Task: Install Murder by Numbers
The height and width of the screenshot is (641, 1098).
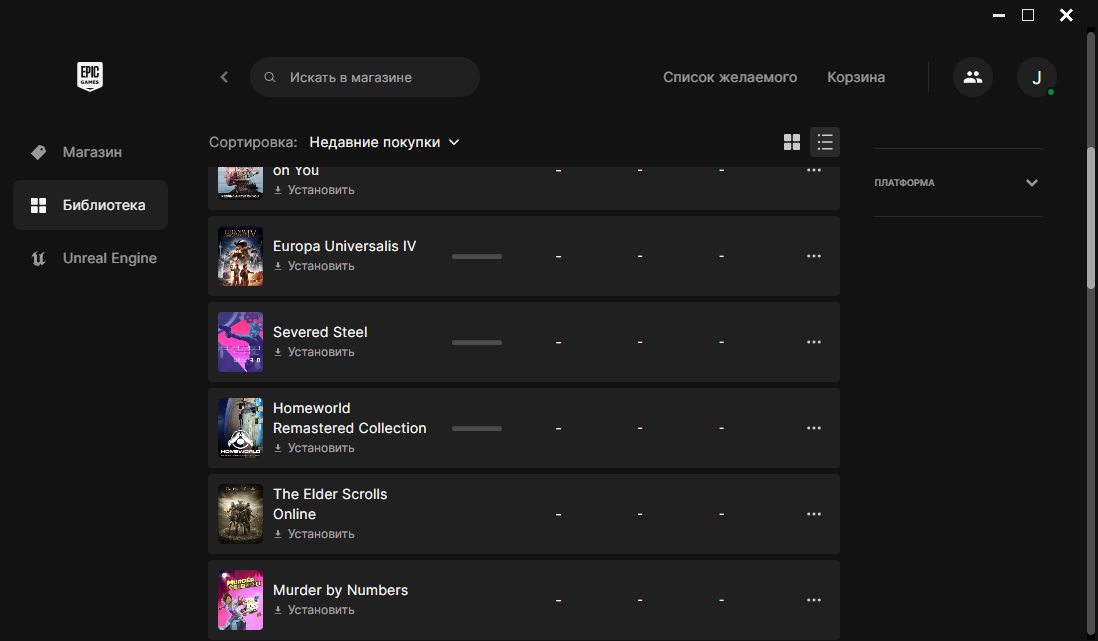Action: pos(314,610)
